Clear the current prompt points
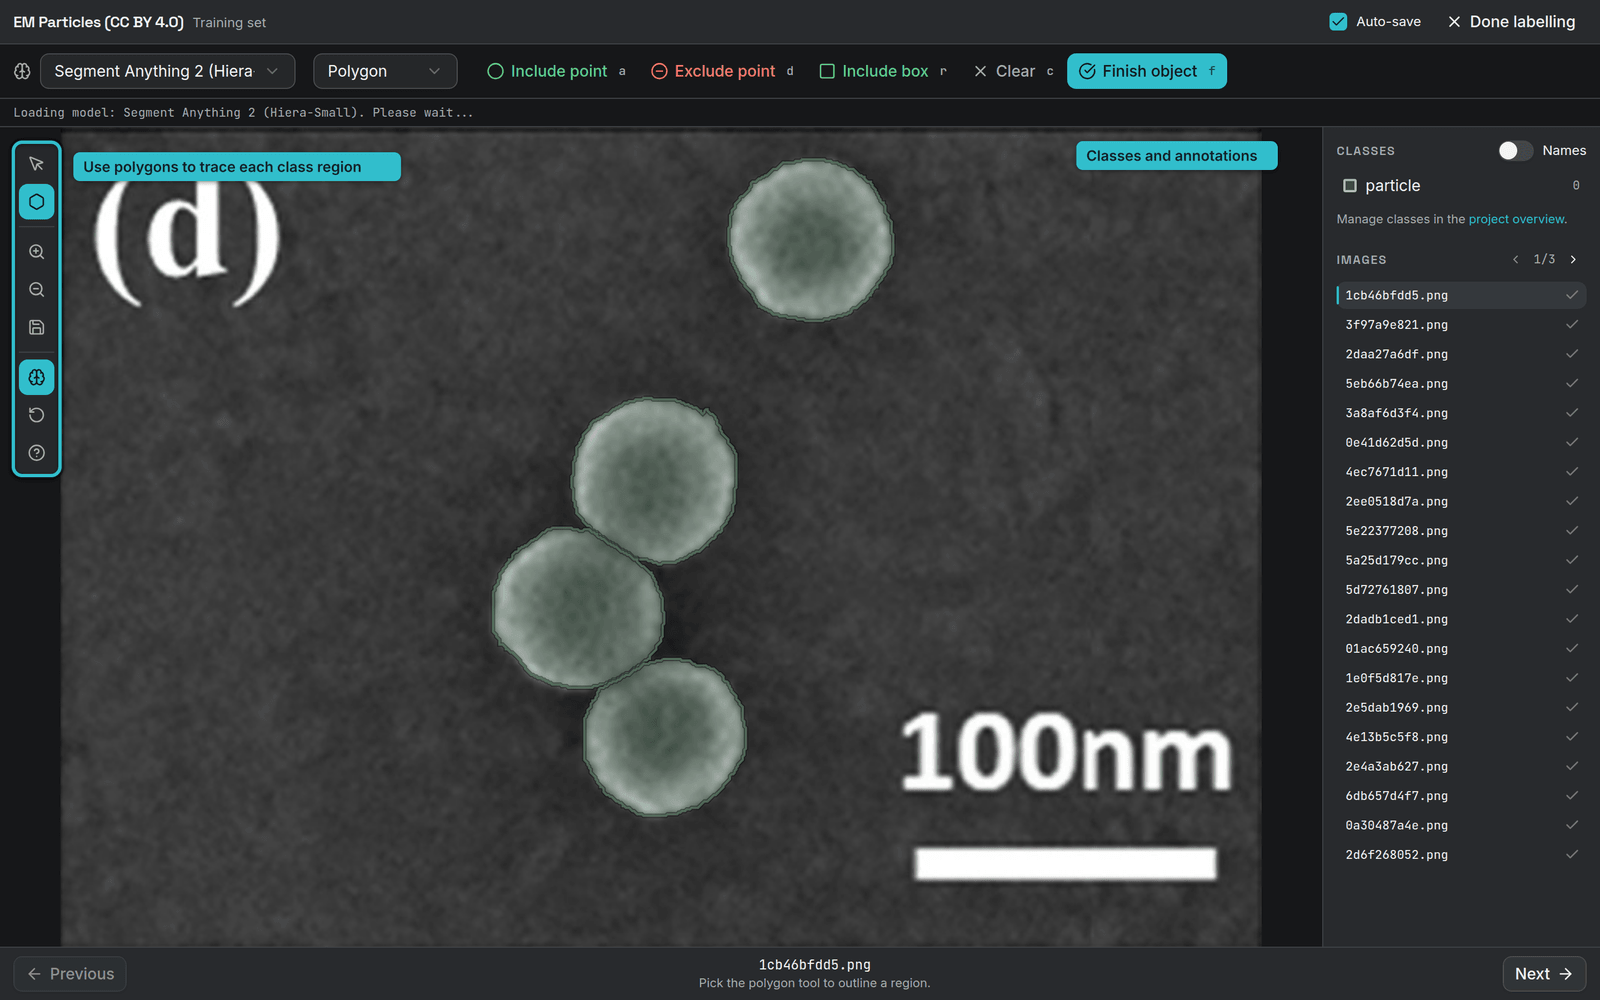This screenshot has height=1000, width=1600. tap(1013, 71)
